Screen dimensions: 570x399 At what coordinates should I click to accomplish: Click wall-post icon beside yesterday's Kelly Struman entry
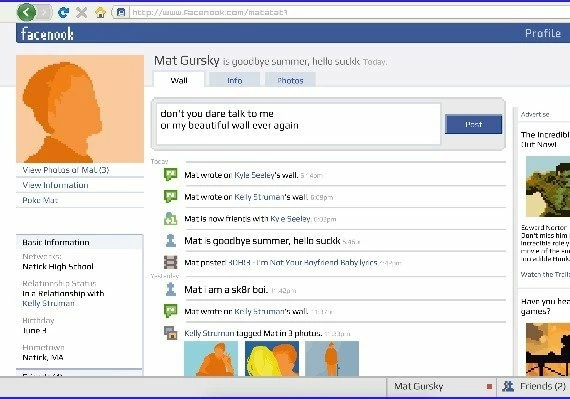point(170,311)
